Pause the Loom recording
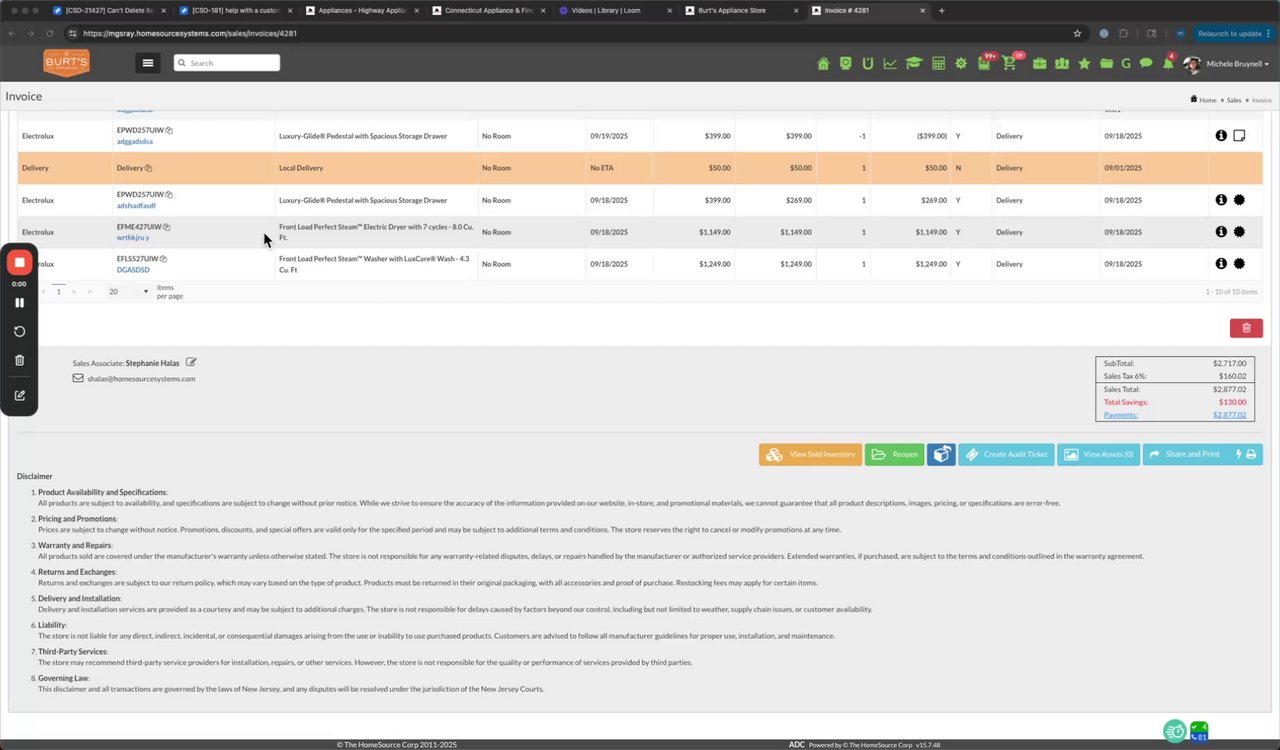 (19, 302)
